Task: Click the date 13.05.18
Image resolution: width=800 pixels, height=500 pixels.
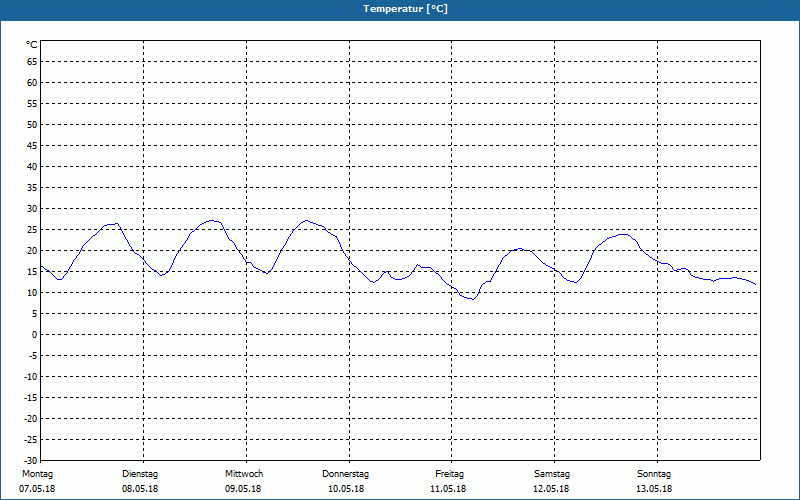Action: pyautogui.click(x=654, y=489)
